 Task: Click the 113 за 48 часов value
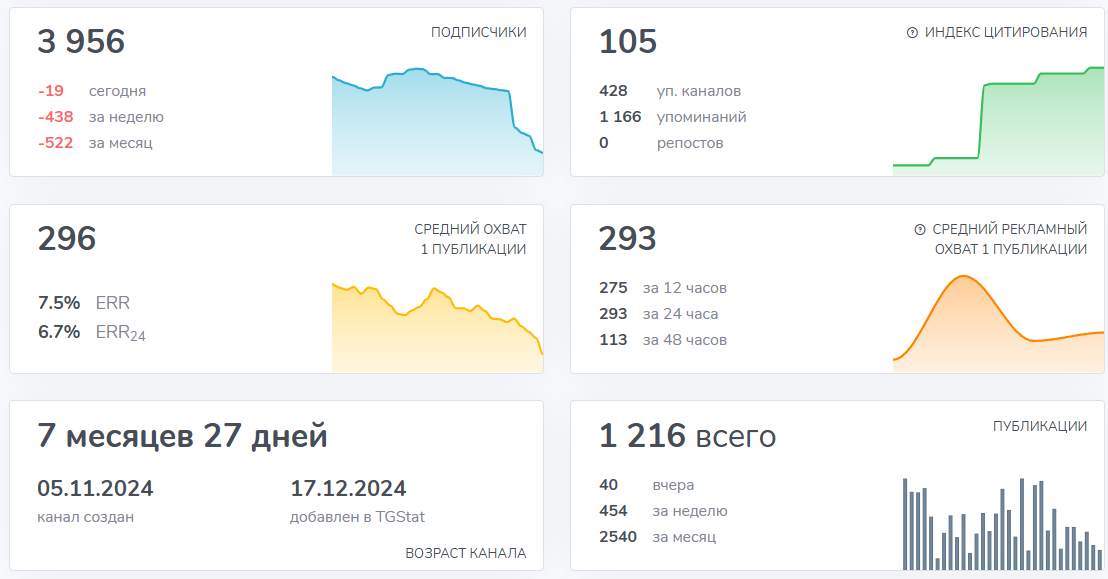[613, 341]
